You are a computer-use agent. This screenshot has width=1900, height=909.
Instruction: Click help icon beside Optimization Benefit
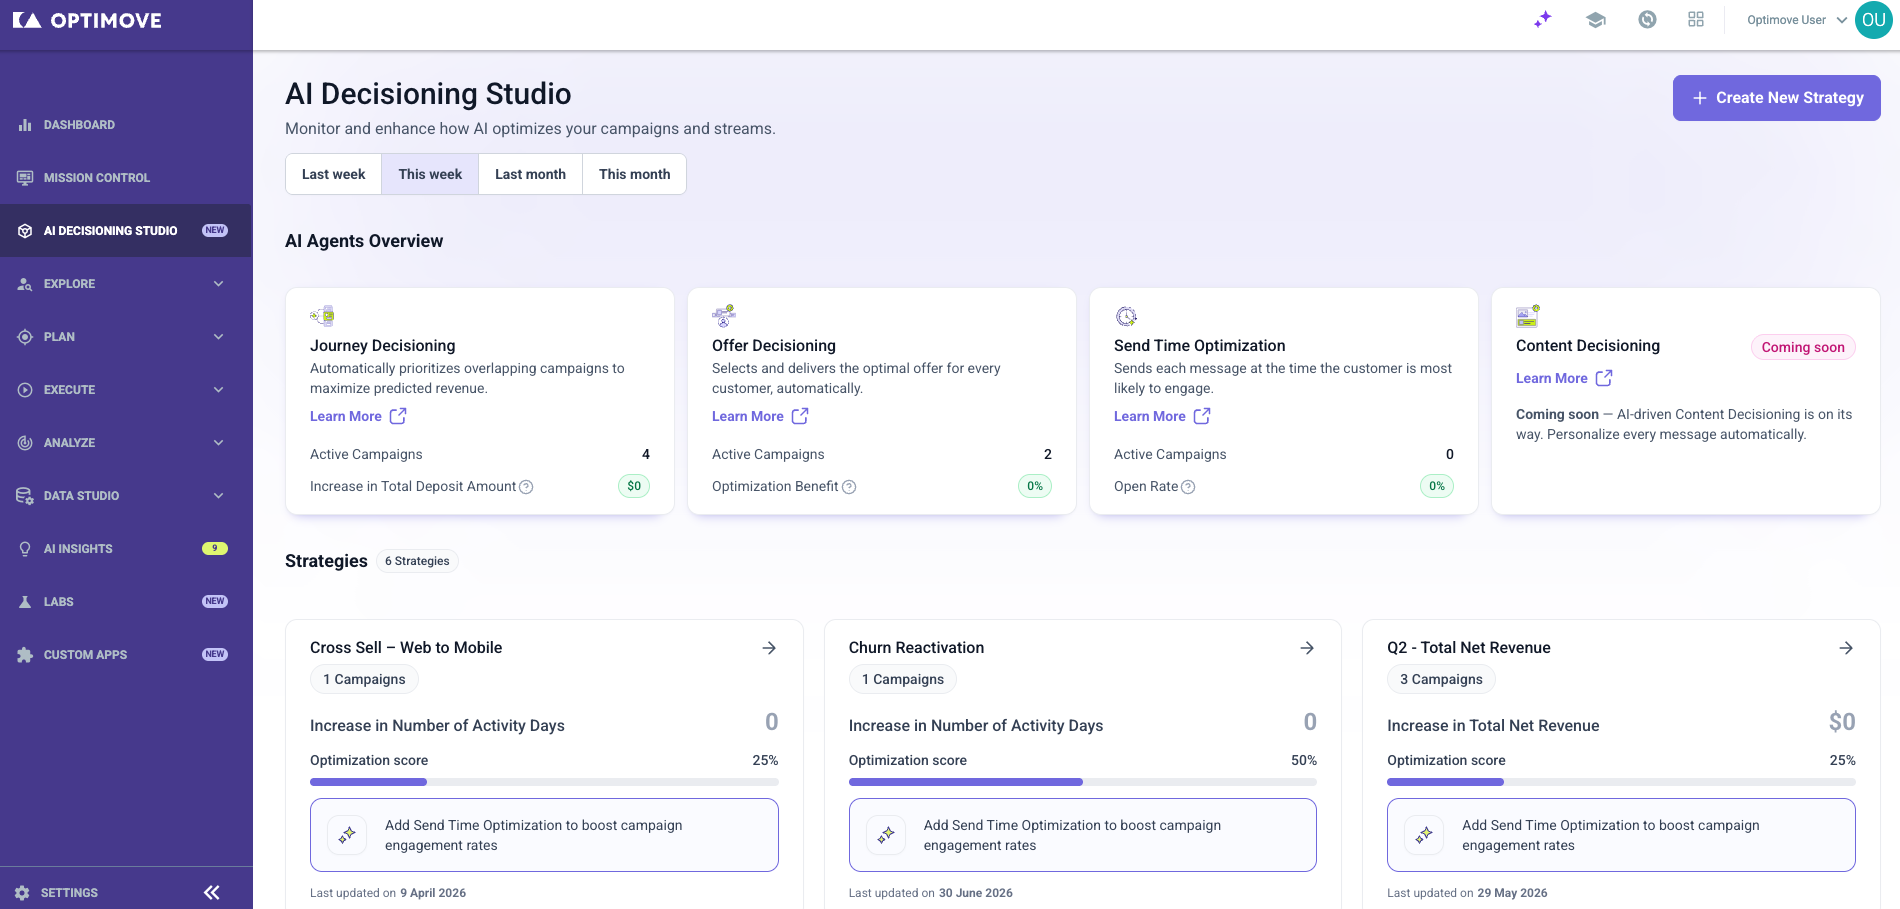pos(849,487)
